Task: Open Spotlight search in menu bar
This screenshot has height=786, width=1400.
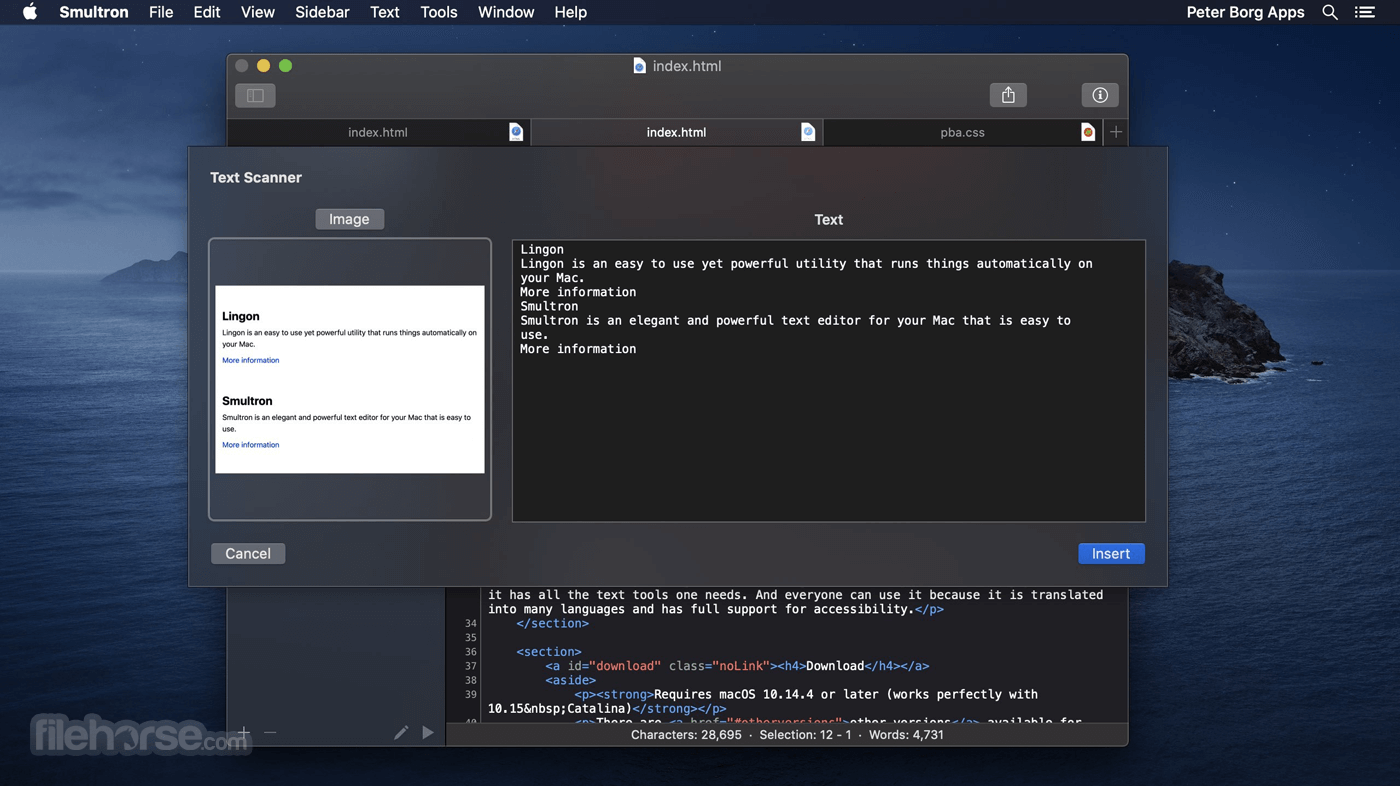Action: click(1330, 12)
